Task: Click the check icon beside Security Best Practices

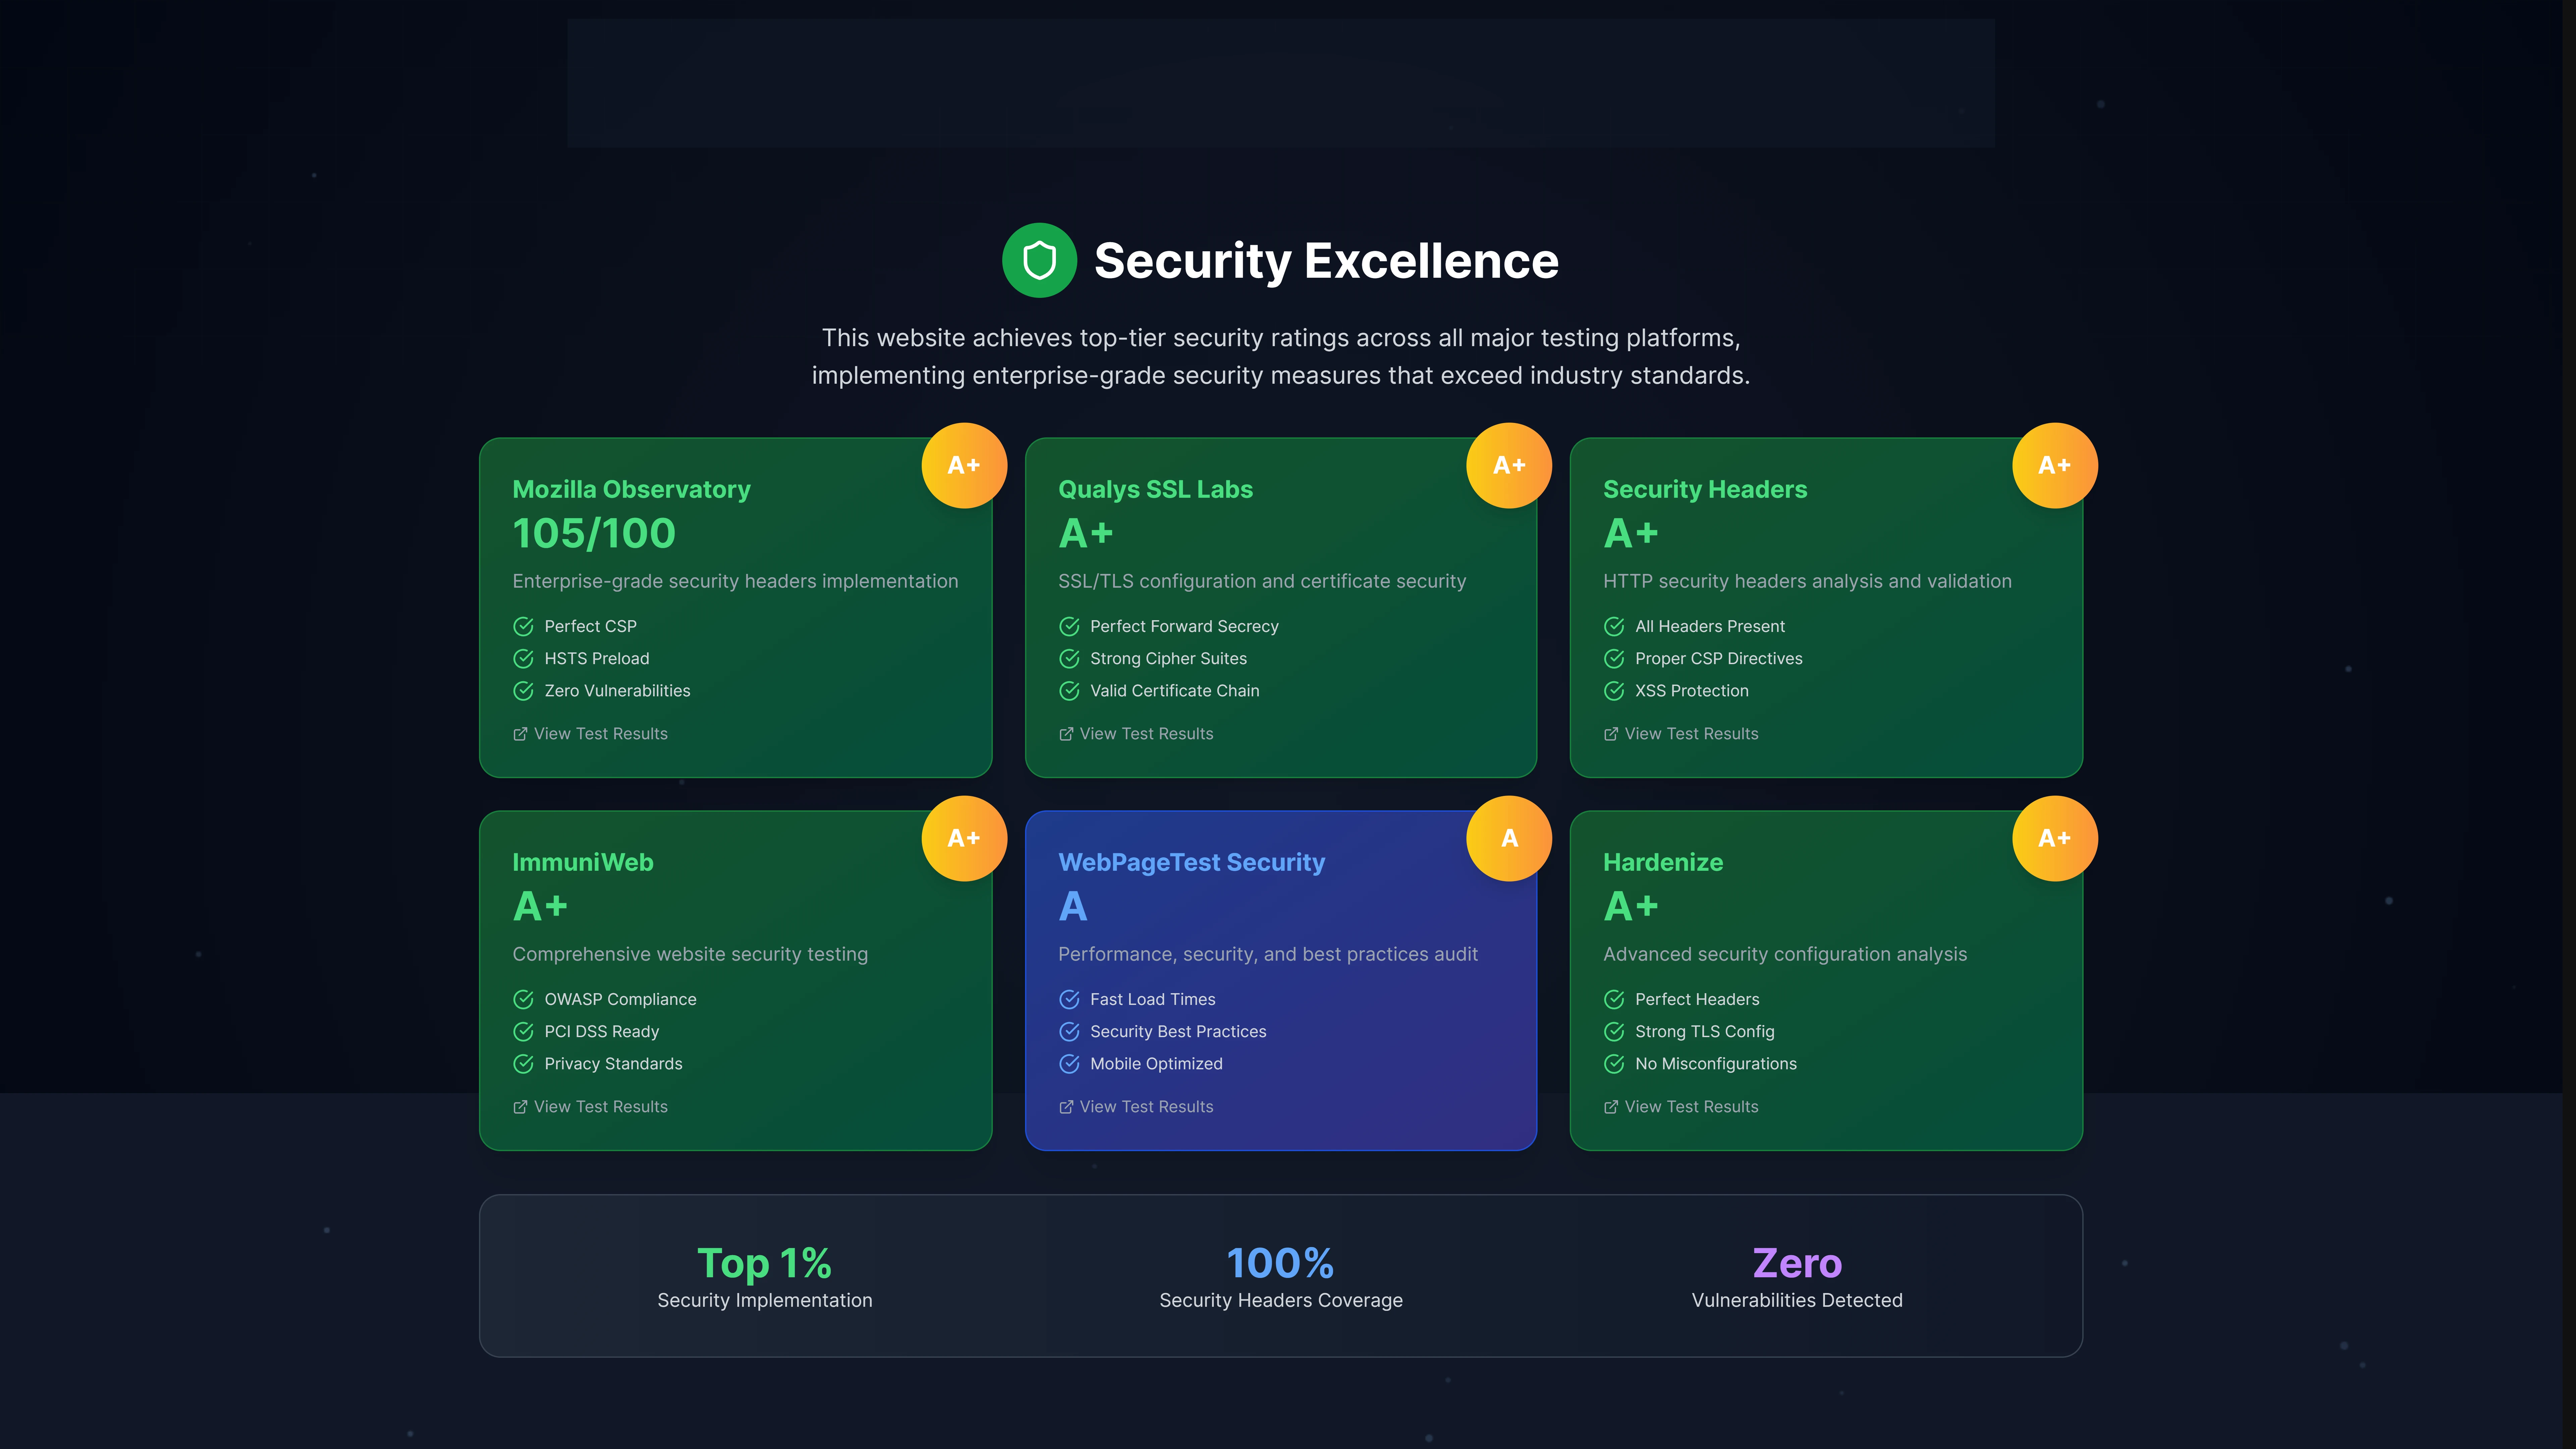Action: [x=1069, y=1031]
